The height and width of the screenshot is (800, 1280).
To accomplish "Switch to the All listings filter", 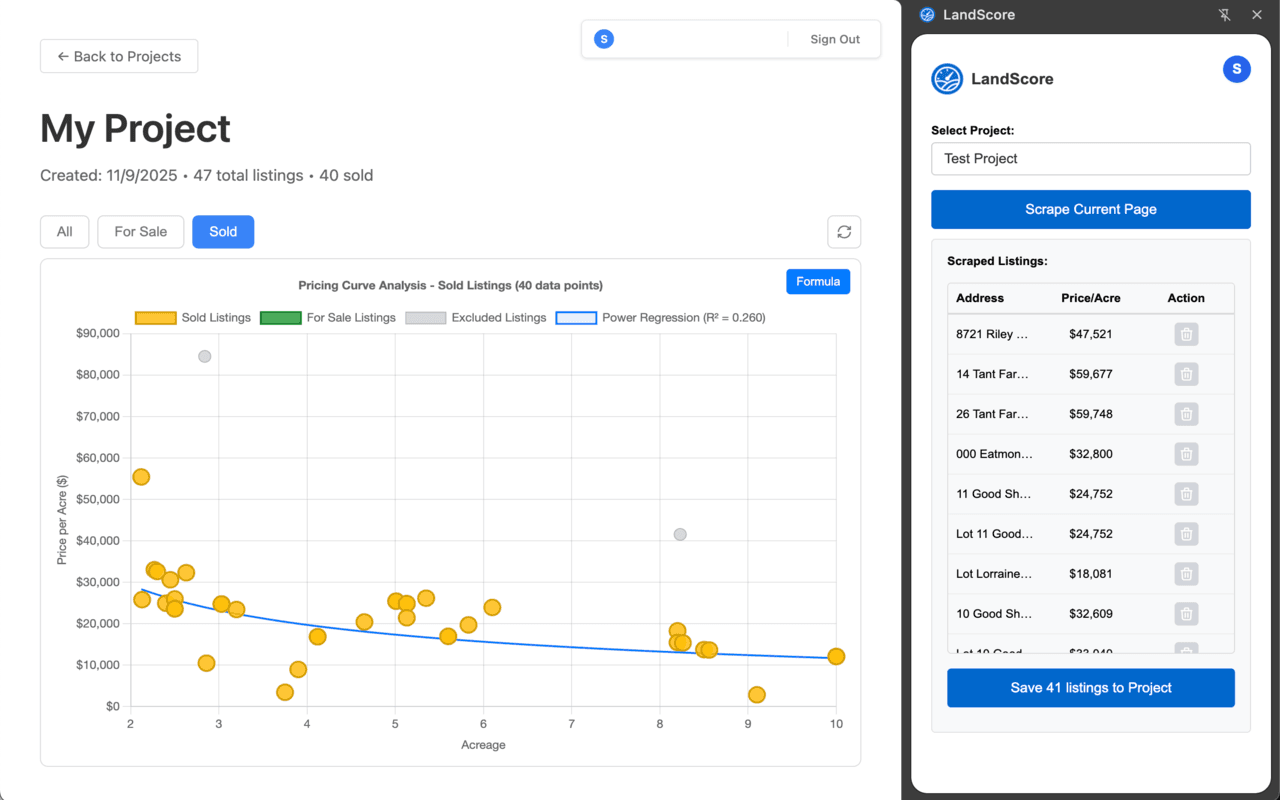I will click(65, 232).
